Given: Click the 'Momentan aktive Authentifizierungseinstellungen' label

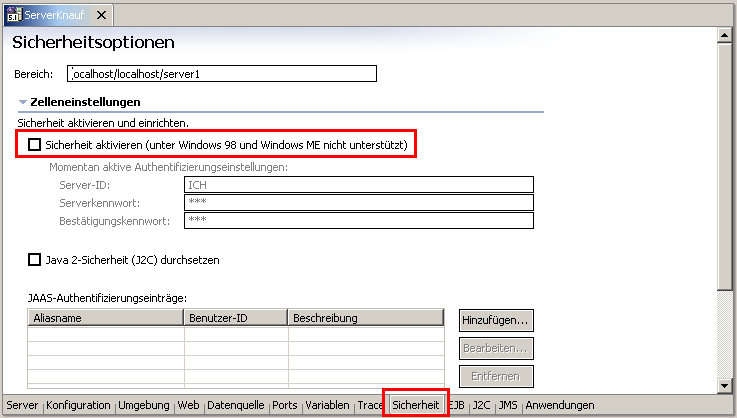Looking at the screenshot, I should [x=168, y=167].
